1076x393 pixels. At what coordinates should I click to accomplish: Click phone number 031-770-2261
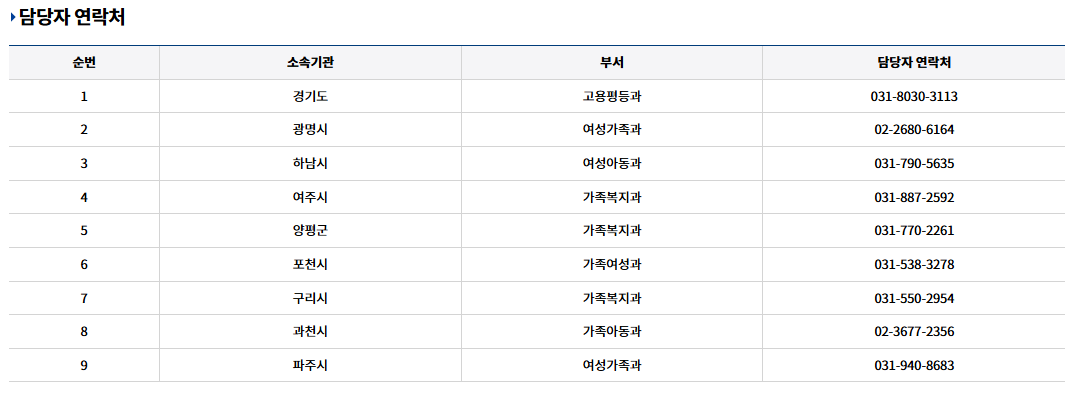click(x=914, y=230)
